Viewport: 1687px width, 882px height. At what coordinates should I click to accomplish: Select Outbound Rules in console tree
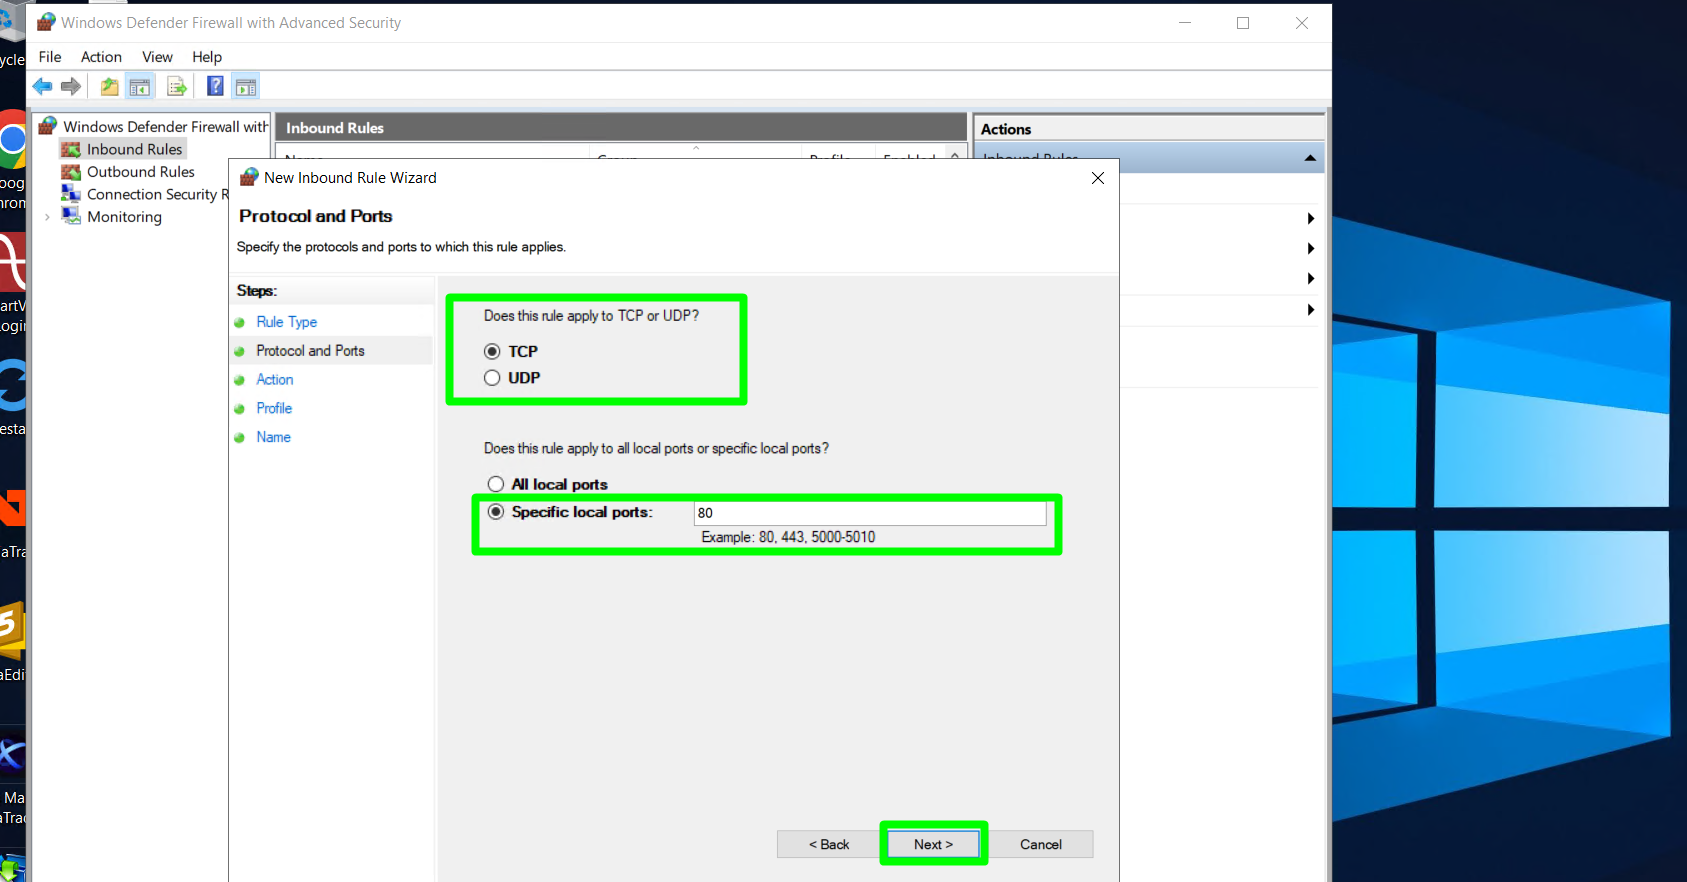140,172
